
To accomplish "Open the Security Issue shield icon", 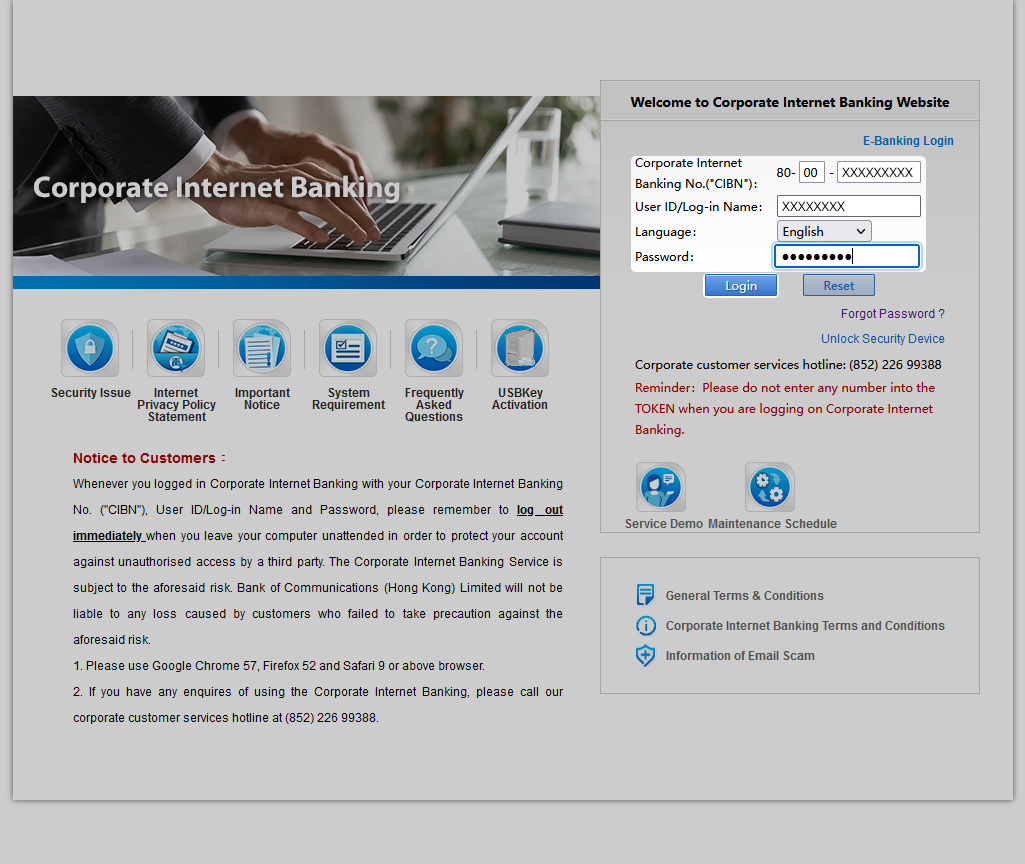I will (90, 349).
